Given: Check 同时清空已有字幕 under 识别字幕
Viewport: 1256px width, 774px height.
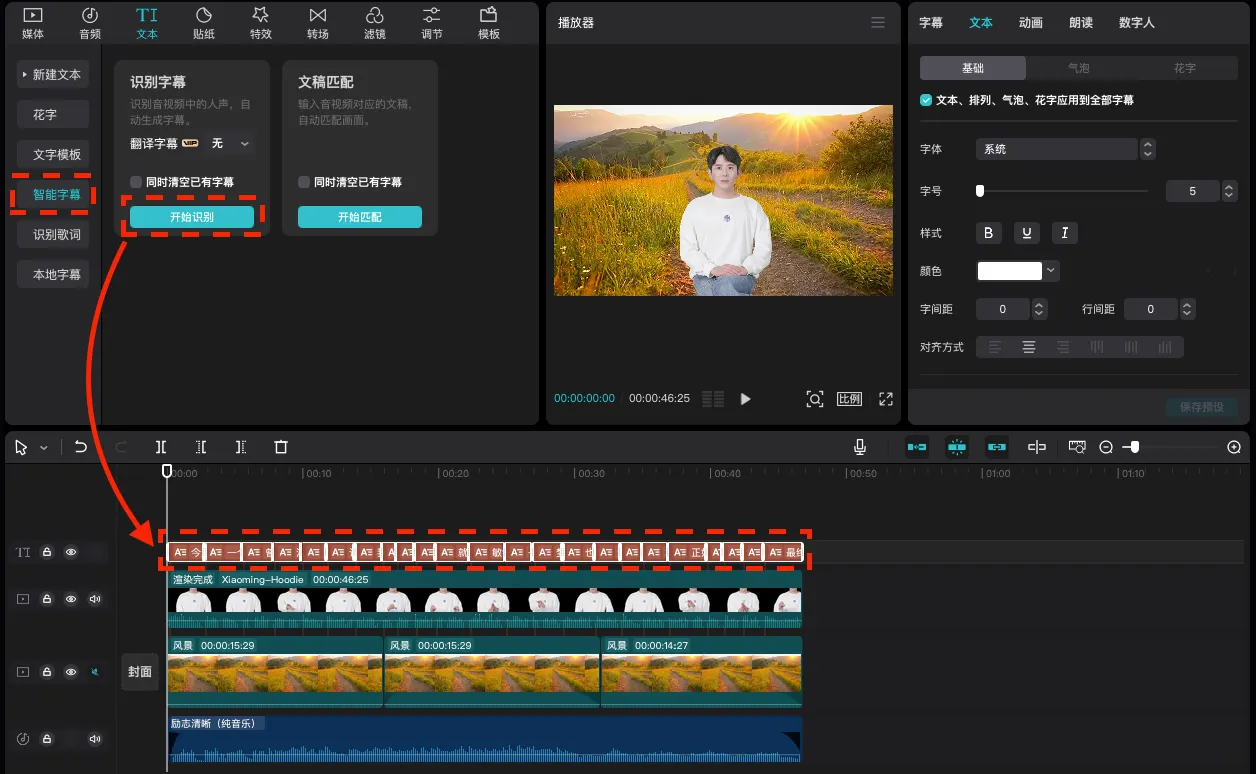Looking at the screenshot, I should coord(136,182).
